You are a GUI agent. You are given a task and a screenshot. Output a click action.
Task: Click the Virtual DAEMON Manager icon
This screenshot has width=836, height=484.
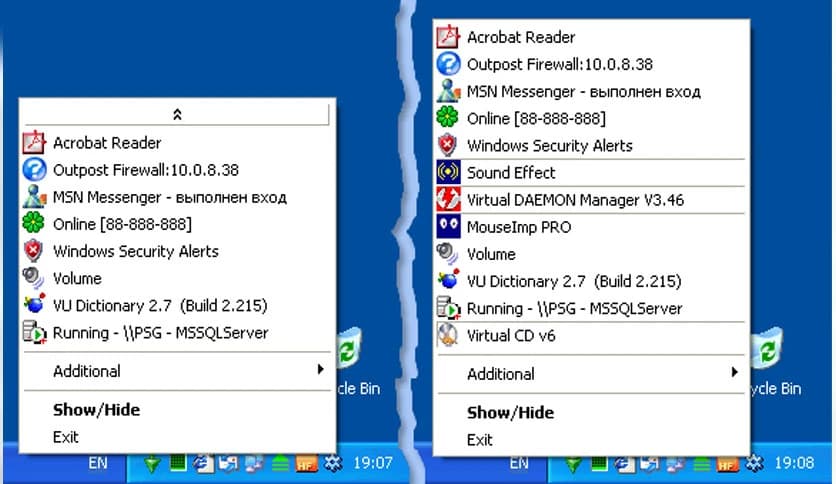click(448, 200)
